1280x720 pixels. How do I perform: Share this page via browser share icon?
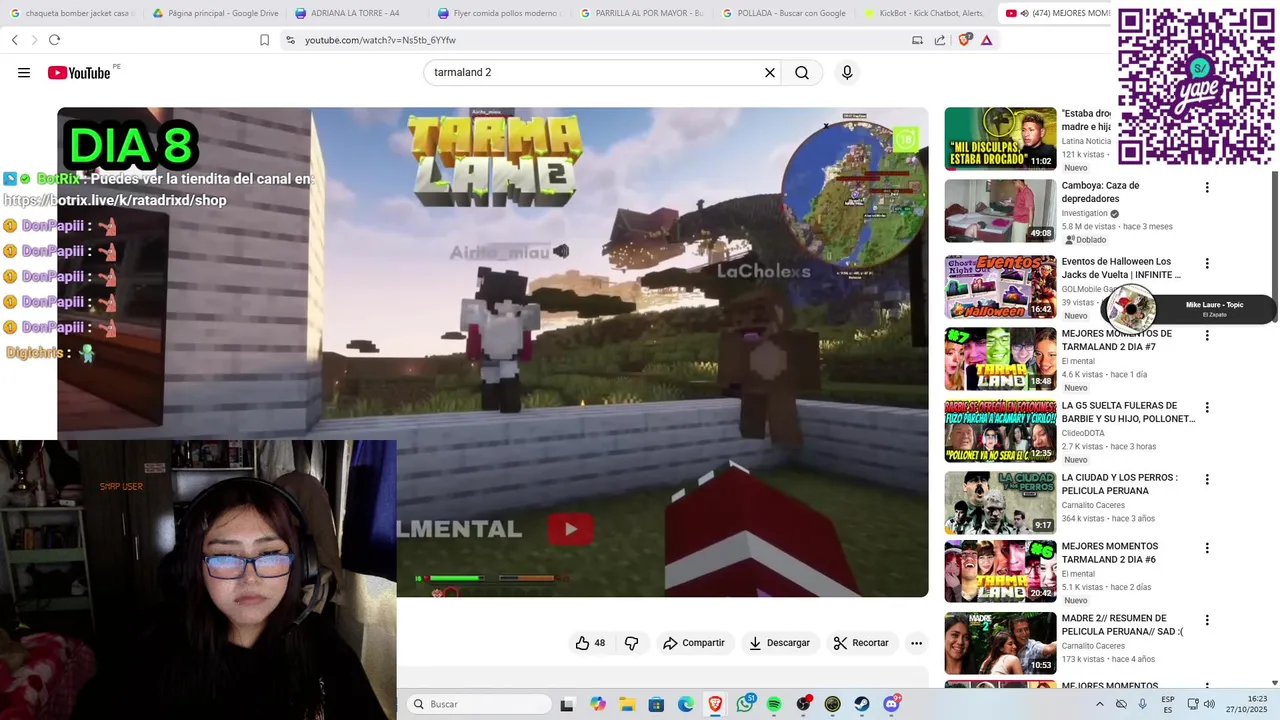click(x=940, y=40)
